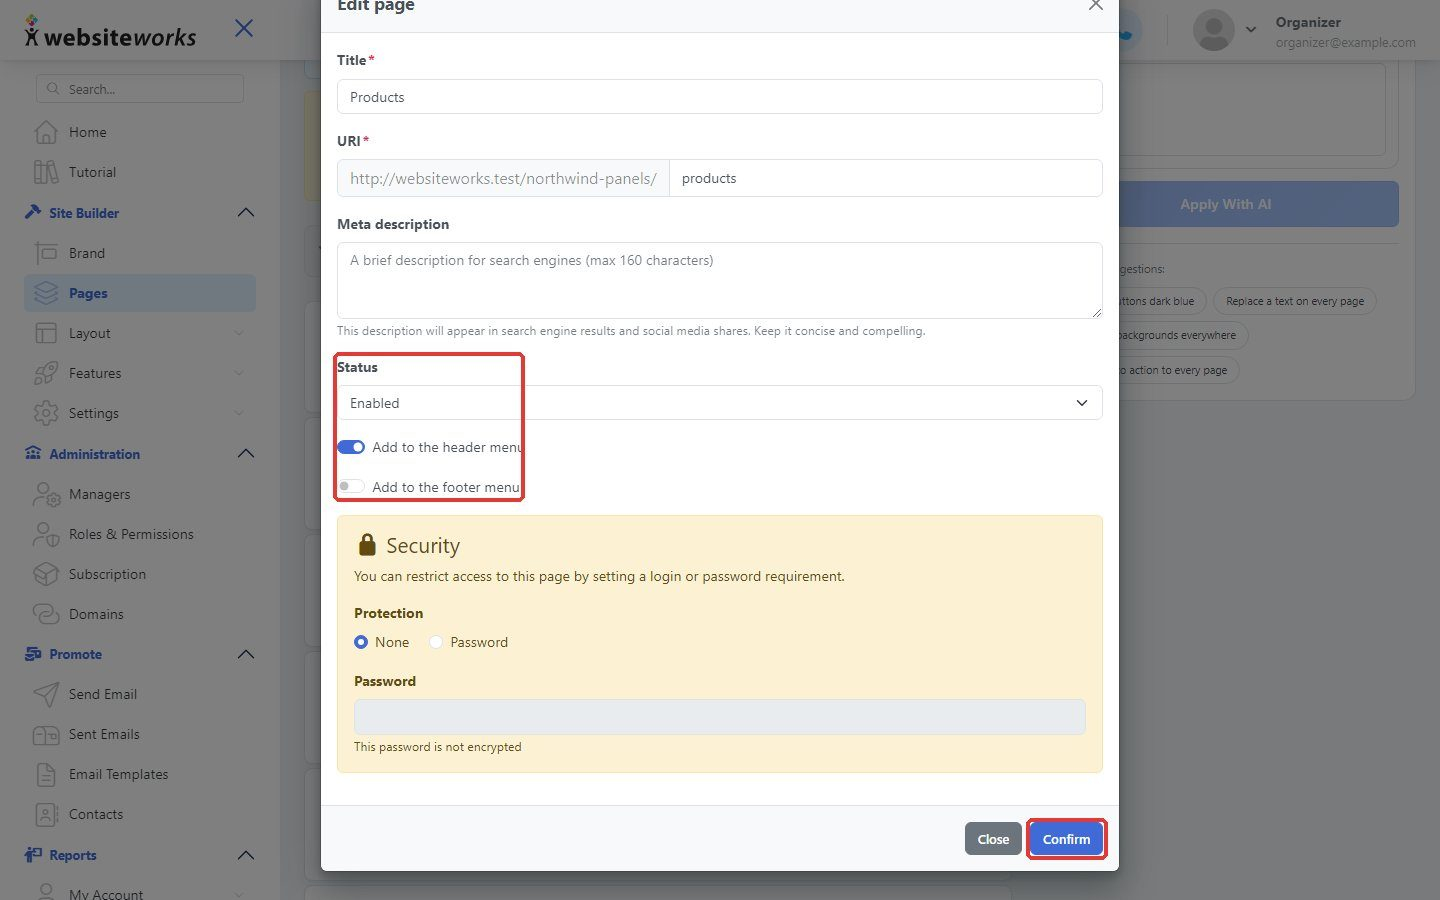The image size is (1440, 900).
Task: Click the Features rocket icon
Action: click(x=45, y=373)
